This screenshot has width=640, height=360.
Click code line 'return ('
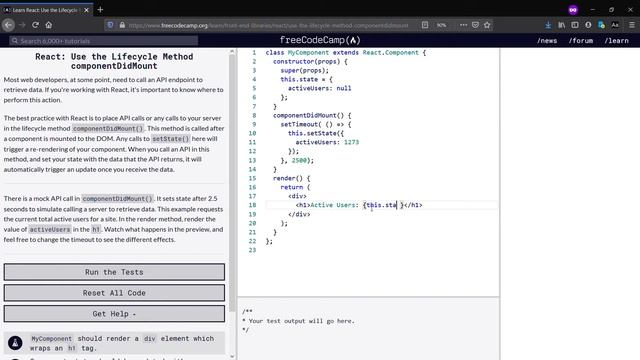[295, 187]
